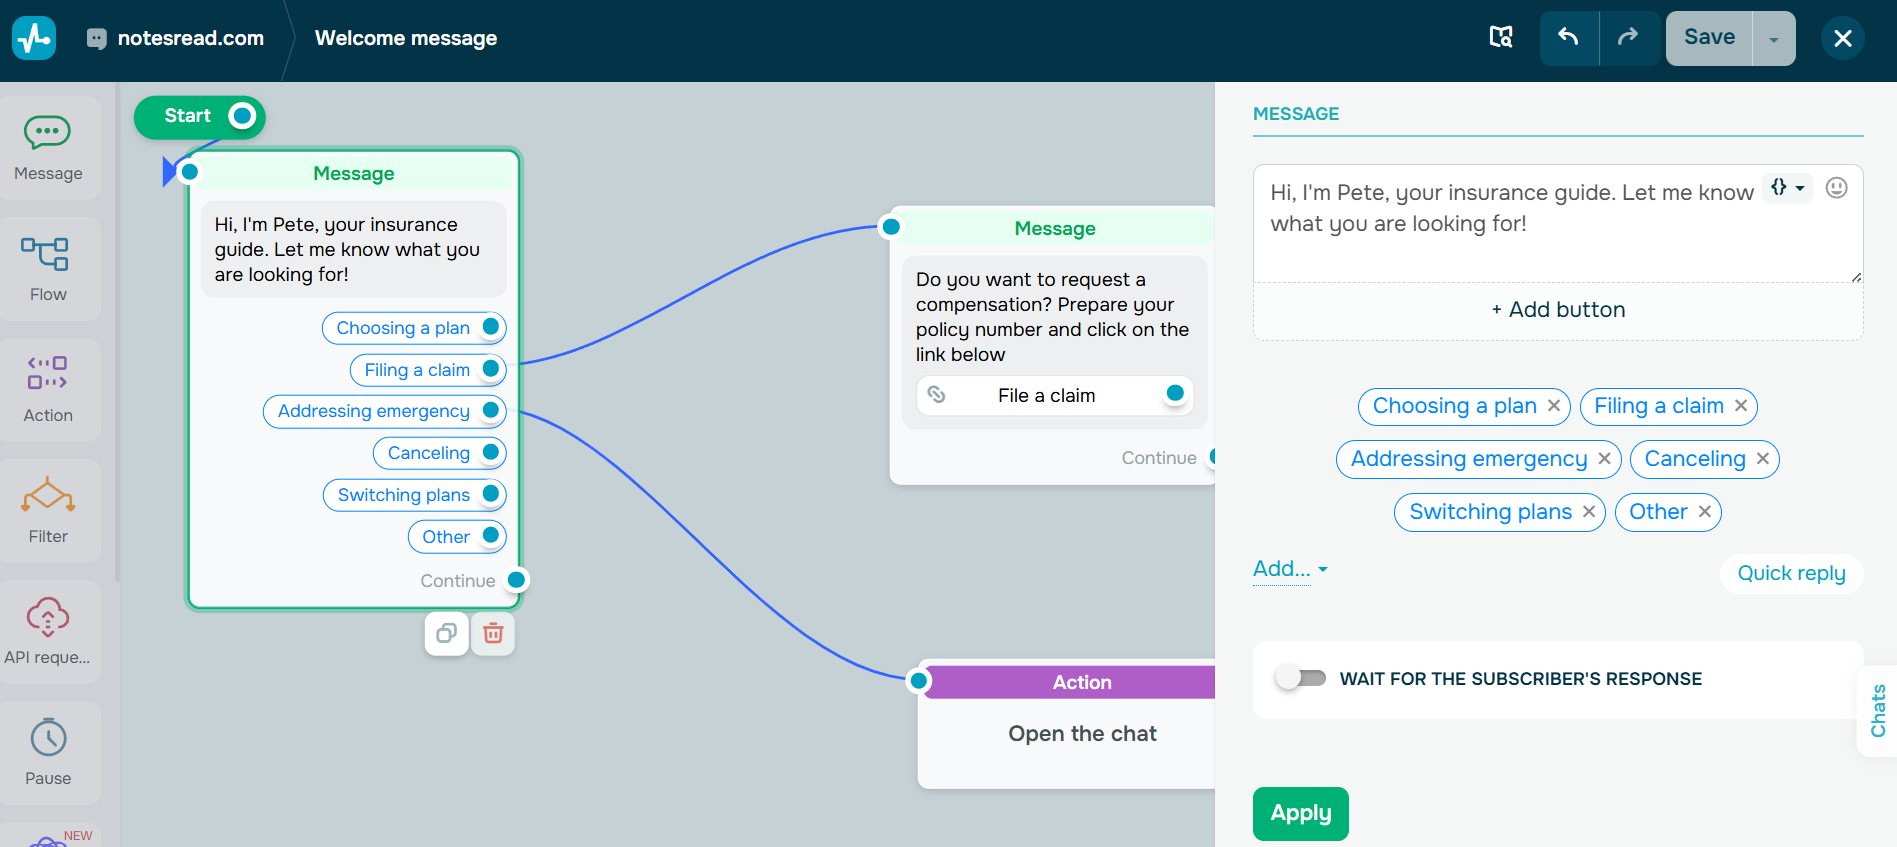1897x847 pixels.
Task: Click Canceling quick reply on canvas
Action: click(440, 453)
